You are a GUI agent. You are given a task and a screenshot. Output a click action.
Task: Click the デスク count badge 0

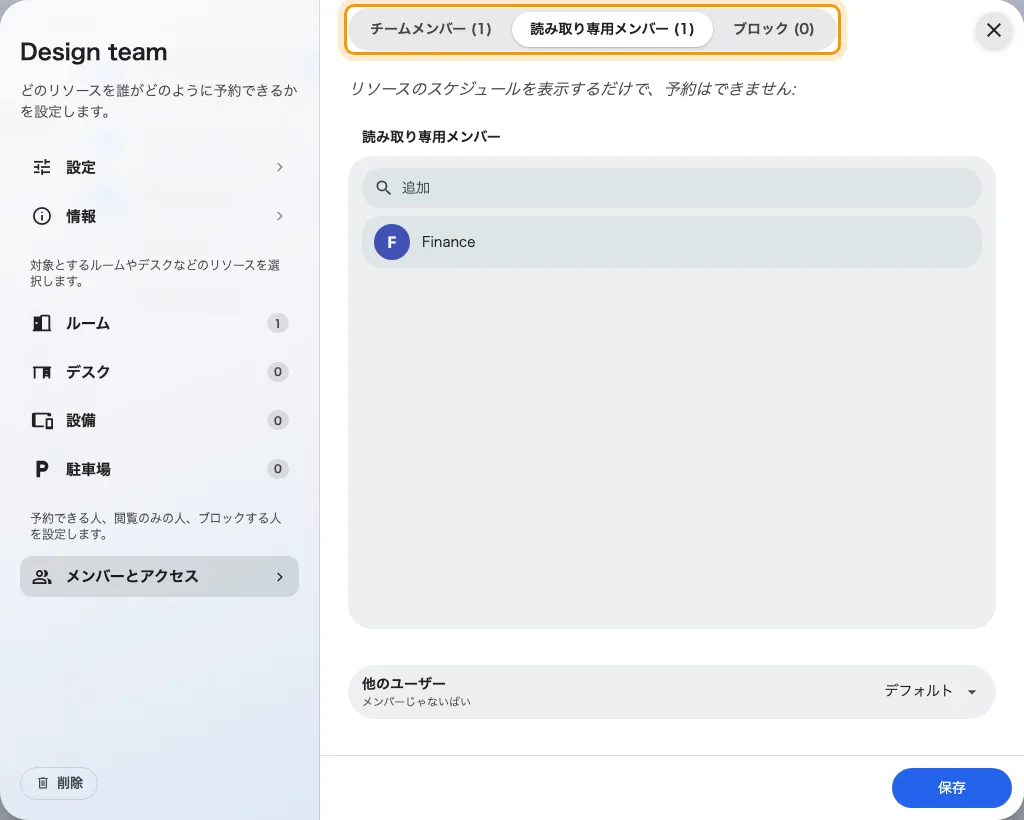pos(278,372)
